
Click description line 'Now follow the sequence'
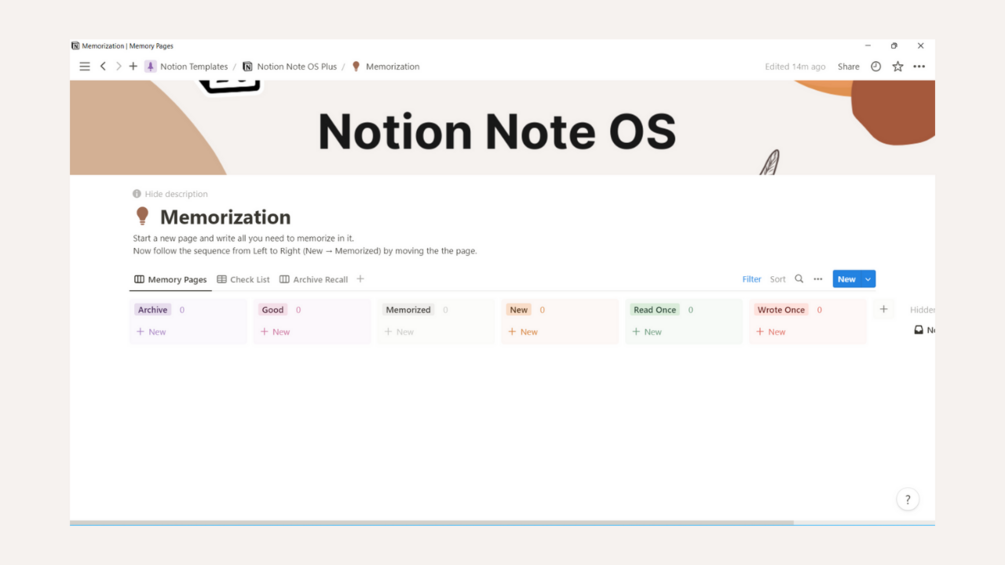pos(305,251)
